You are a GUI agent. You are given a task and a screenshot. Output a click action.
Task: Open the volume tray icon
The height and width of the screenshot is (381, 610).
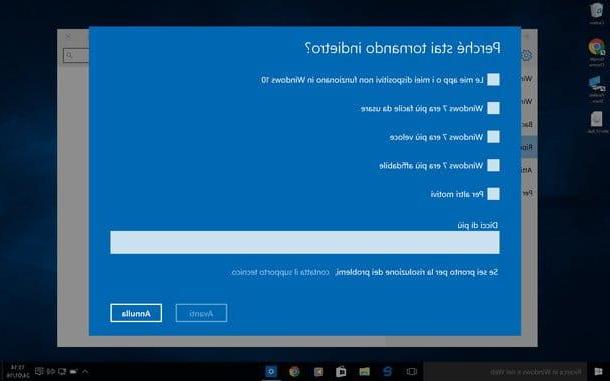(x=51, y=372)
